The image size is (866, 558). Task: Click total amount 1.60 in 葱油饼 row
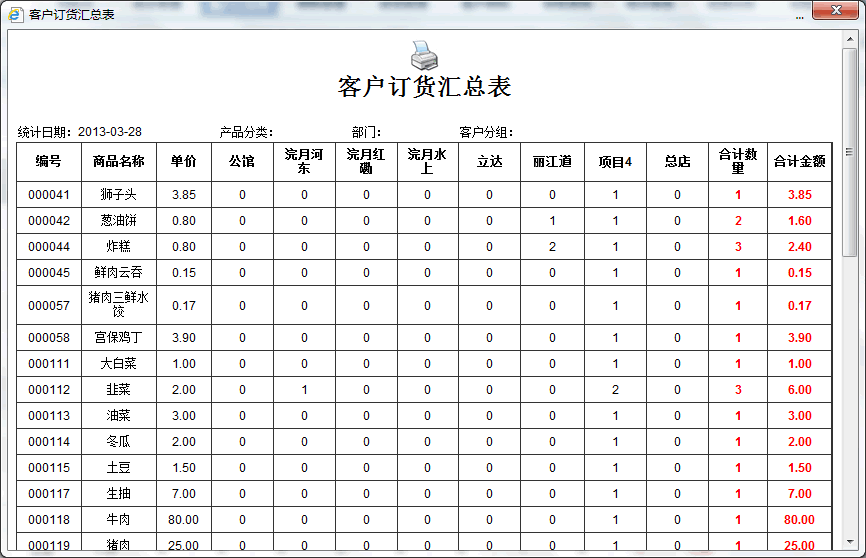800,220
